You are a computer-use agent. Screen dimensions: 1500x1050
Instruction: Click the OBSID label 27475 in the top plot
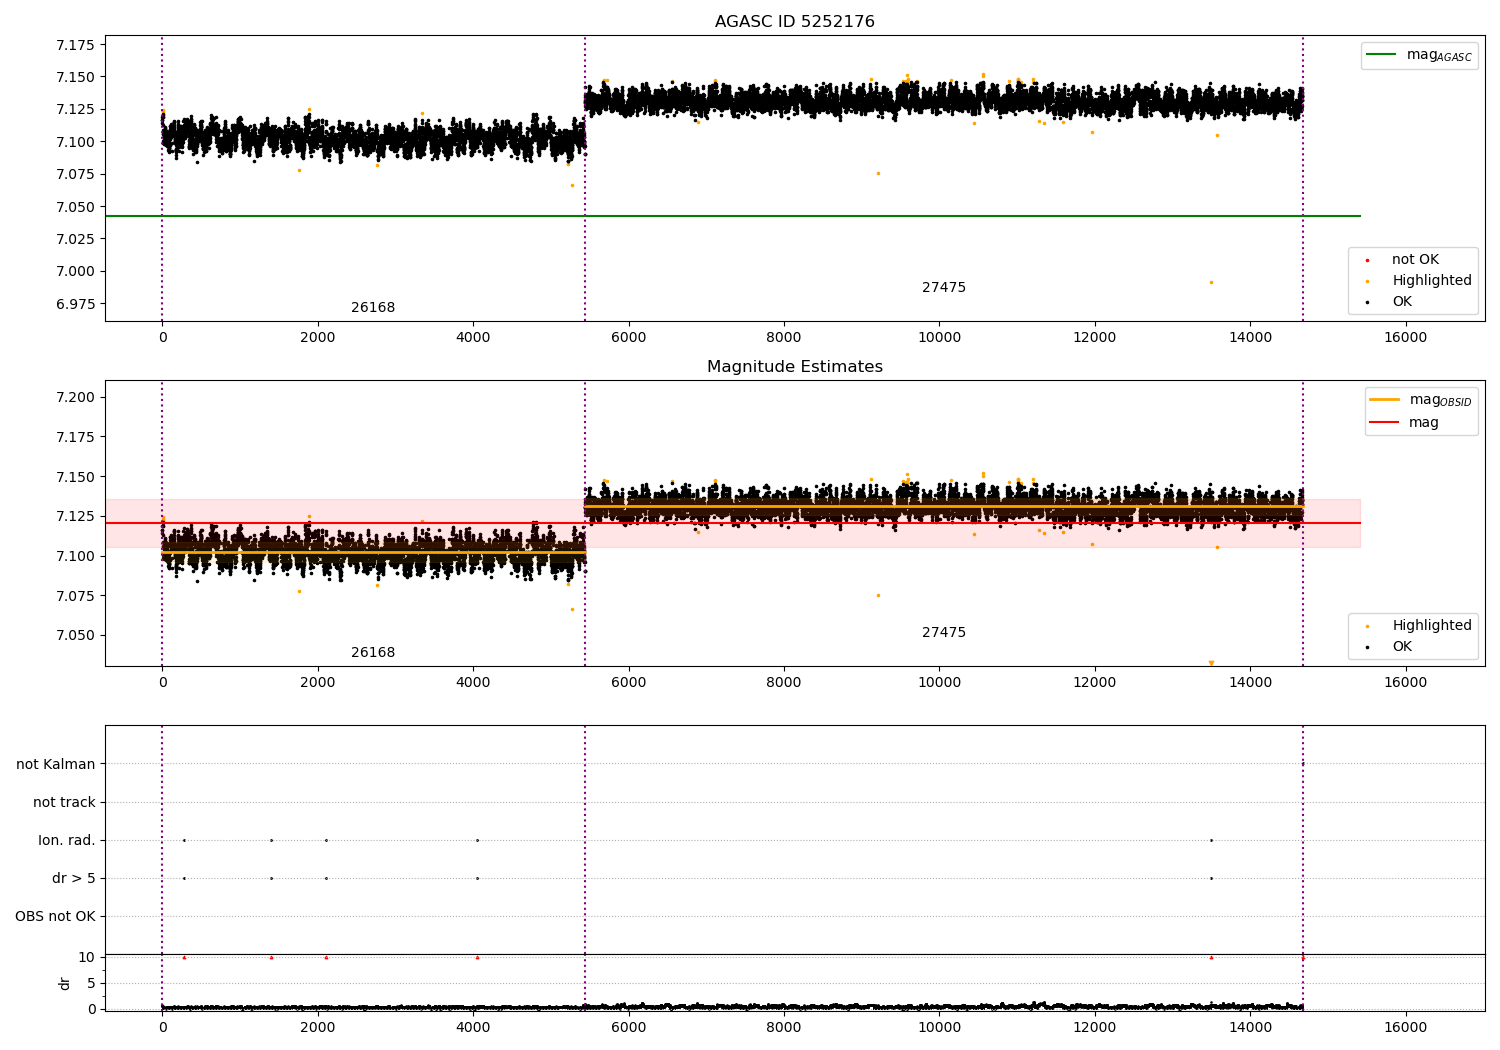[x=944, y=288]
